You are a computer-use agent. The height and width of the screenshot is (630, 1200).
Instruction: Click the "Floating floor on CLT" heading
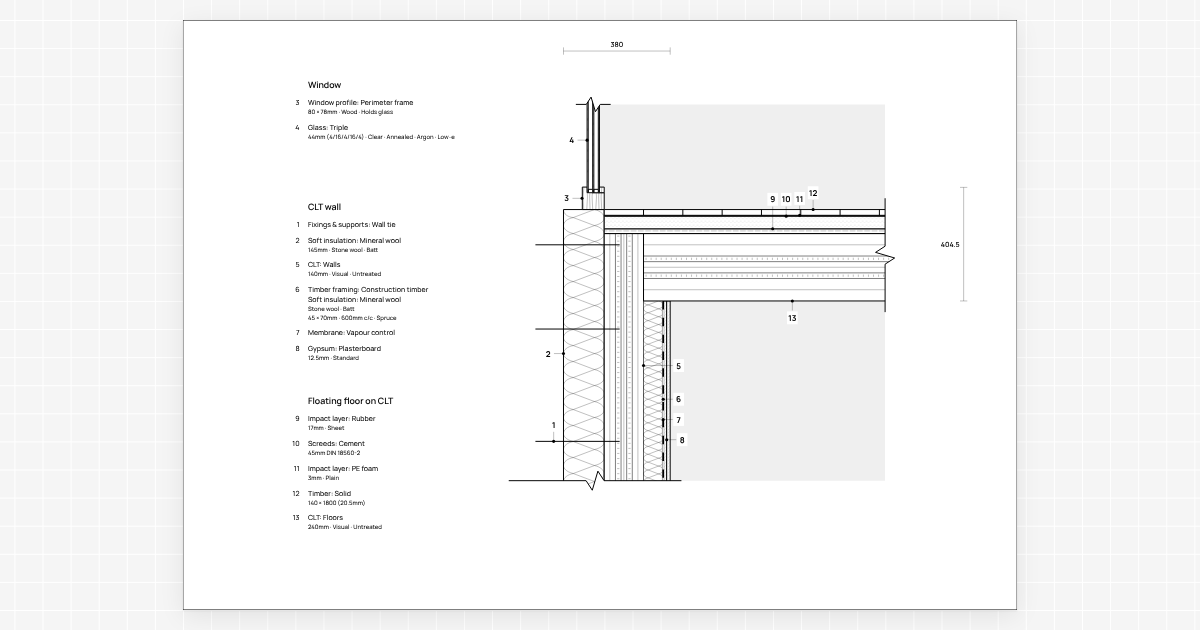pyautogui.click(x=350, y=400)
